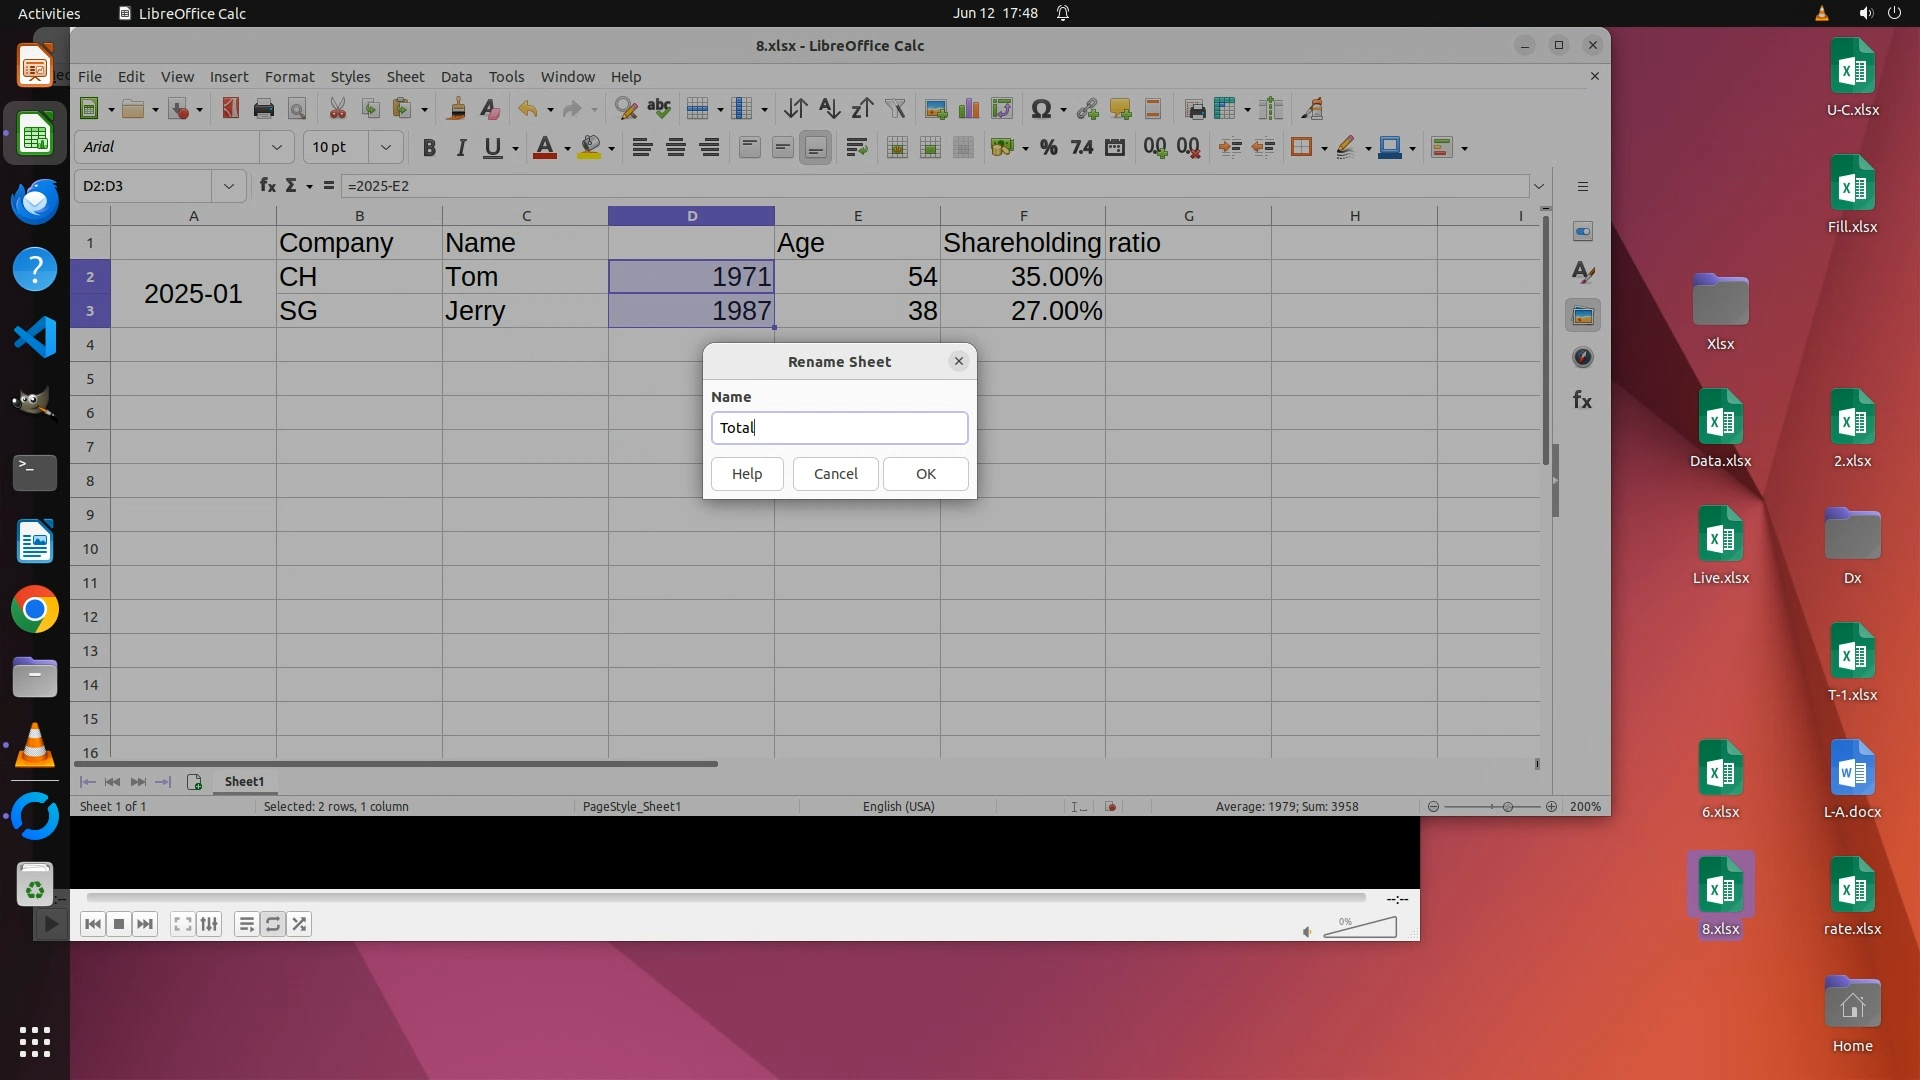This screenshot has height=1080, width=1920.
Task: Open the Functions sidebar panel icon
Action: [1582, 401]
